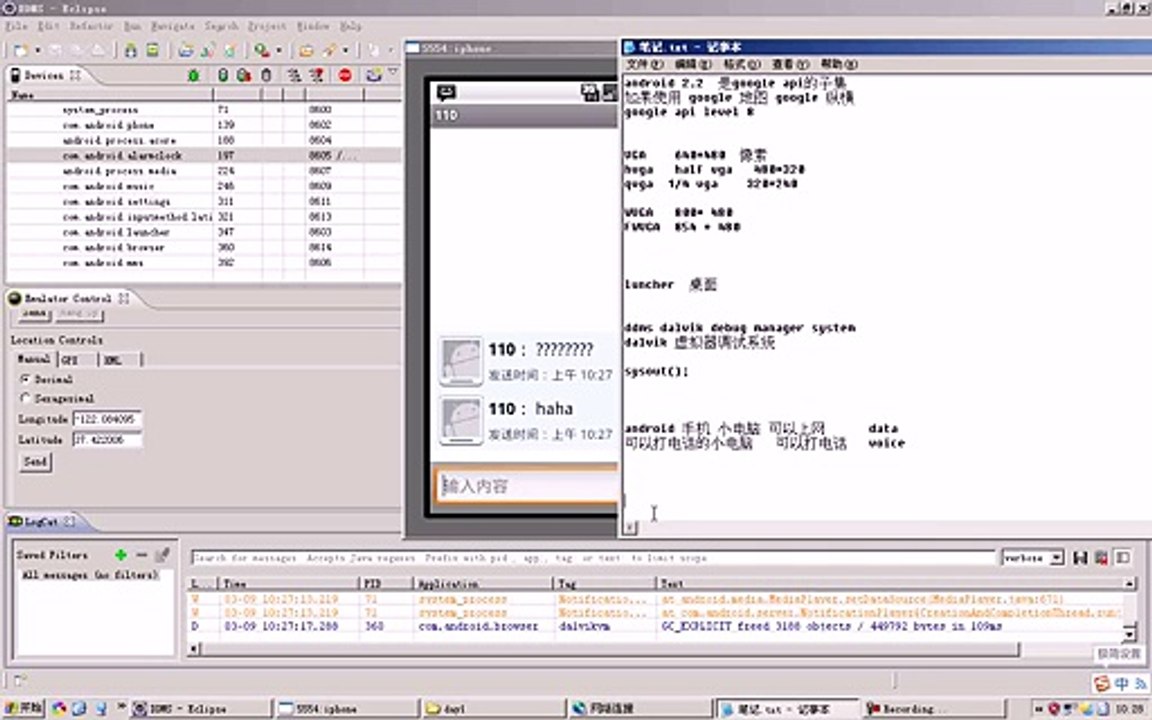The image size is (1152, 720).
Task: Click the Cause GC trash can icon
Action: click(x=266, y=75)
